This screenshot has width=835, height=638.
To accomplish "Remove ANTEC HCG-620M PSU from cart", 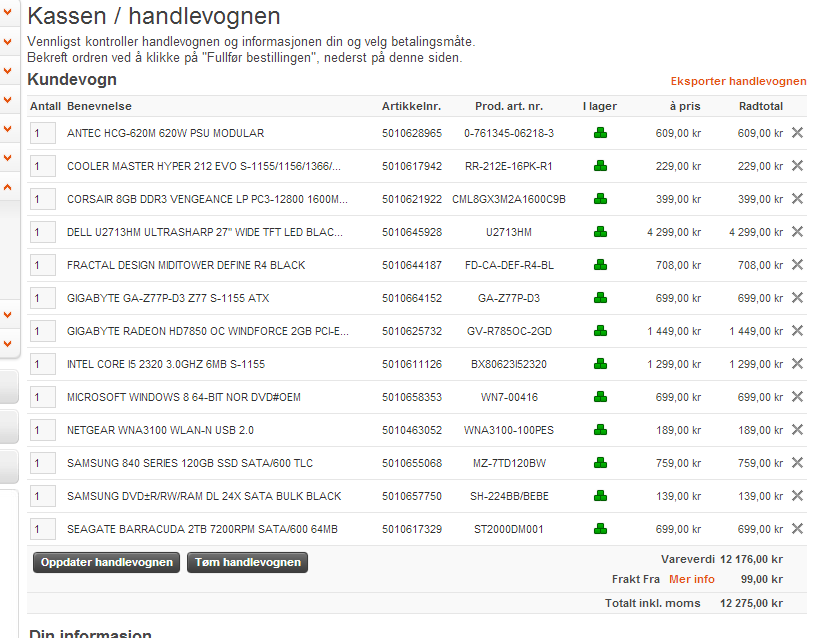I will coord(797,133).
